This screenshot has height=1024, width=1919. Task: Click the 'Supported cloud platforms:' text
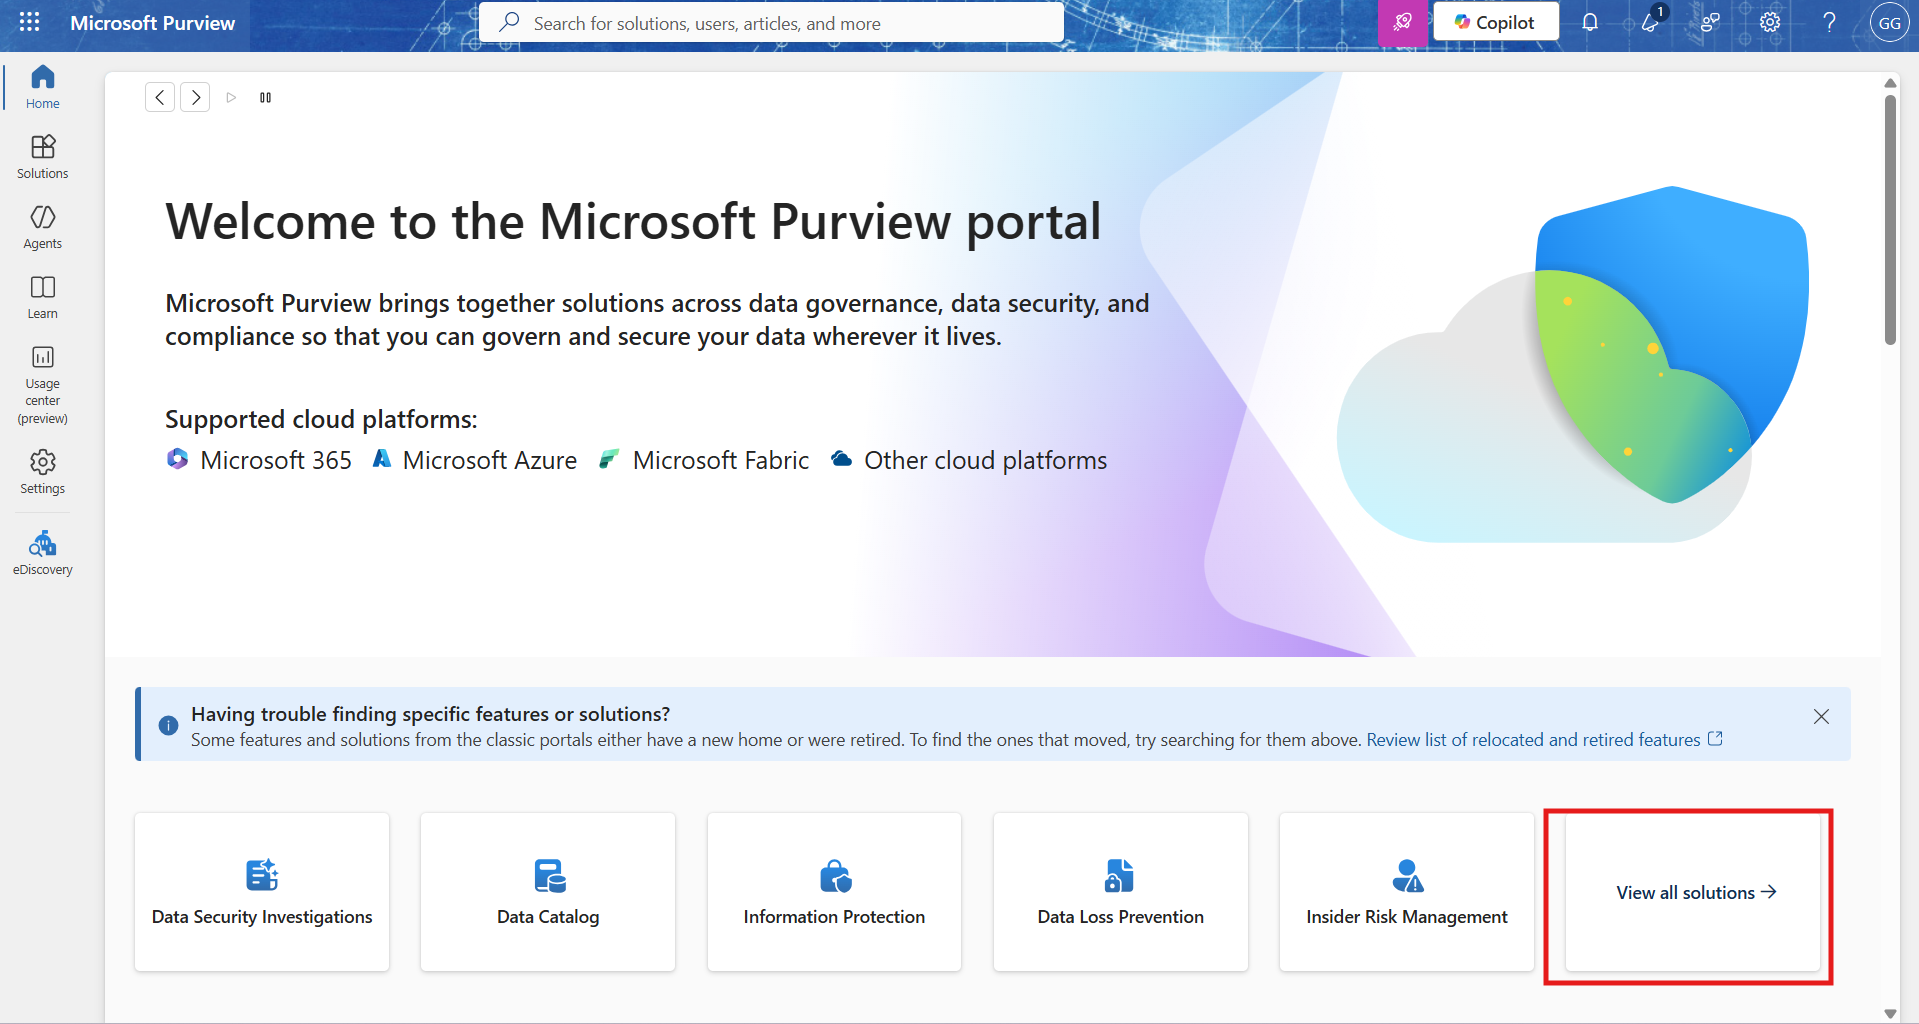click(x=321, y=419)
